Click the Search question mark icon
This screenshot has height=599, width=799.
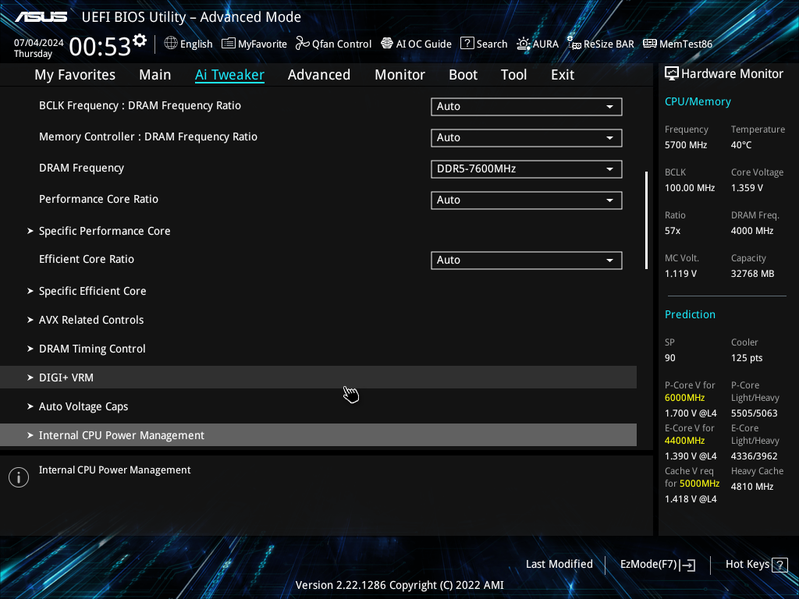(467, 43)
